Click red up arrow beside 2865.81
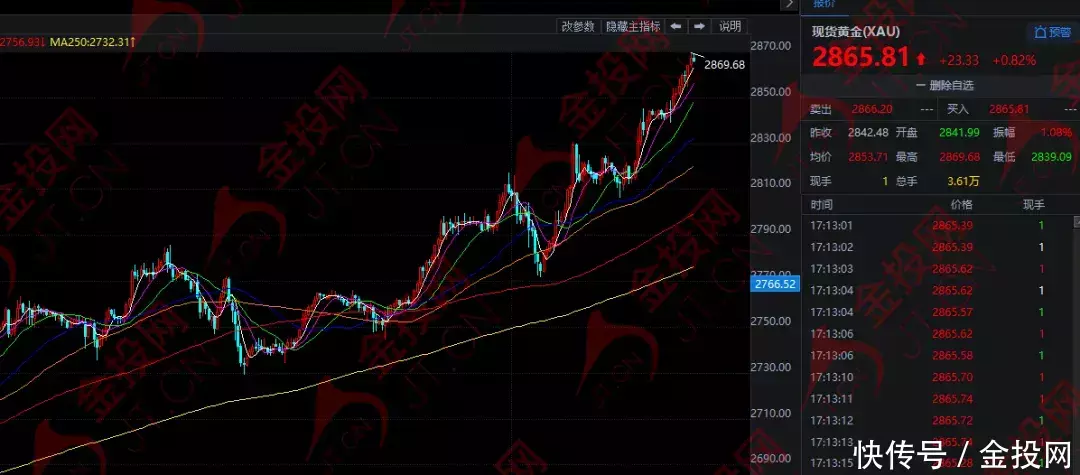This screenshot has height=475, width=1080. point(920,60)
